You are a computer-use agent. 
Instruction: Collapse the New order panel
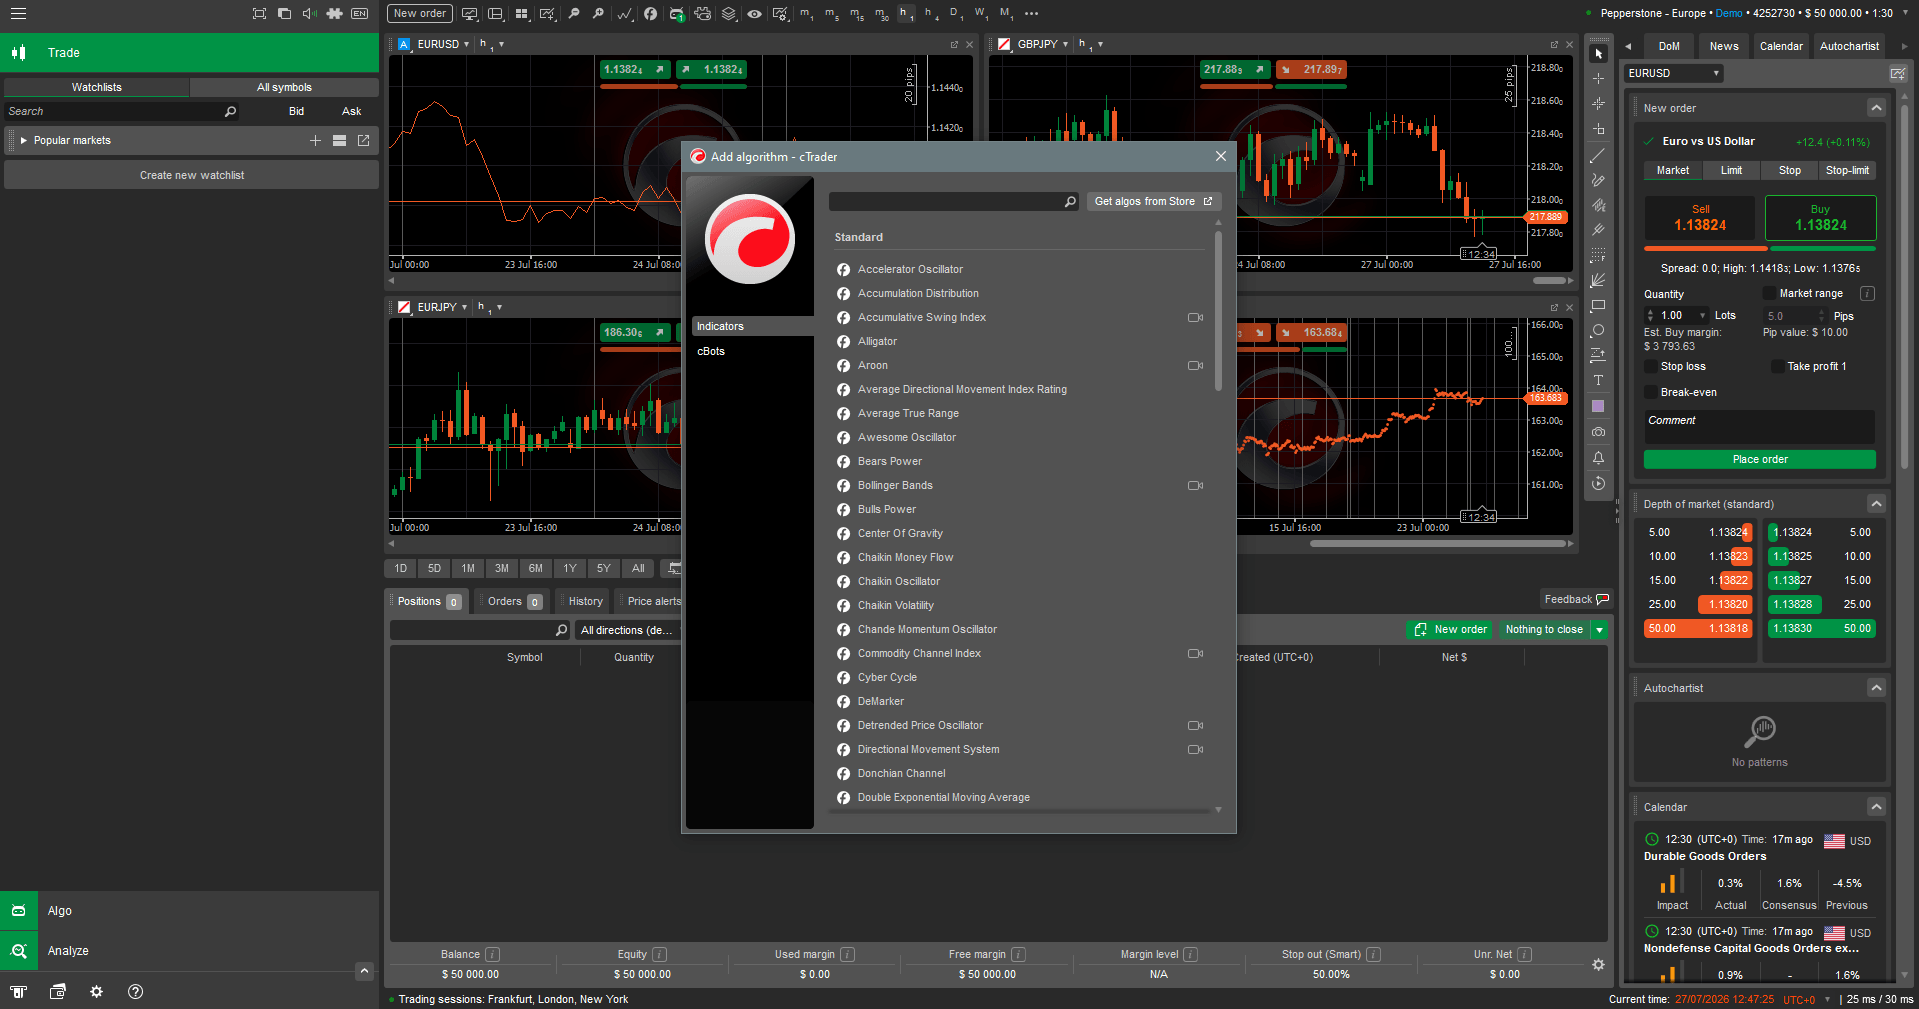pyautogui.click(x=1876, y=108)
